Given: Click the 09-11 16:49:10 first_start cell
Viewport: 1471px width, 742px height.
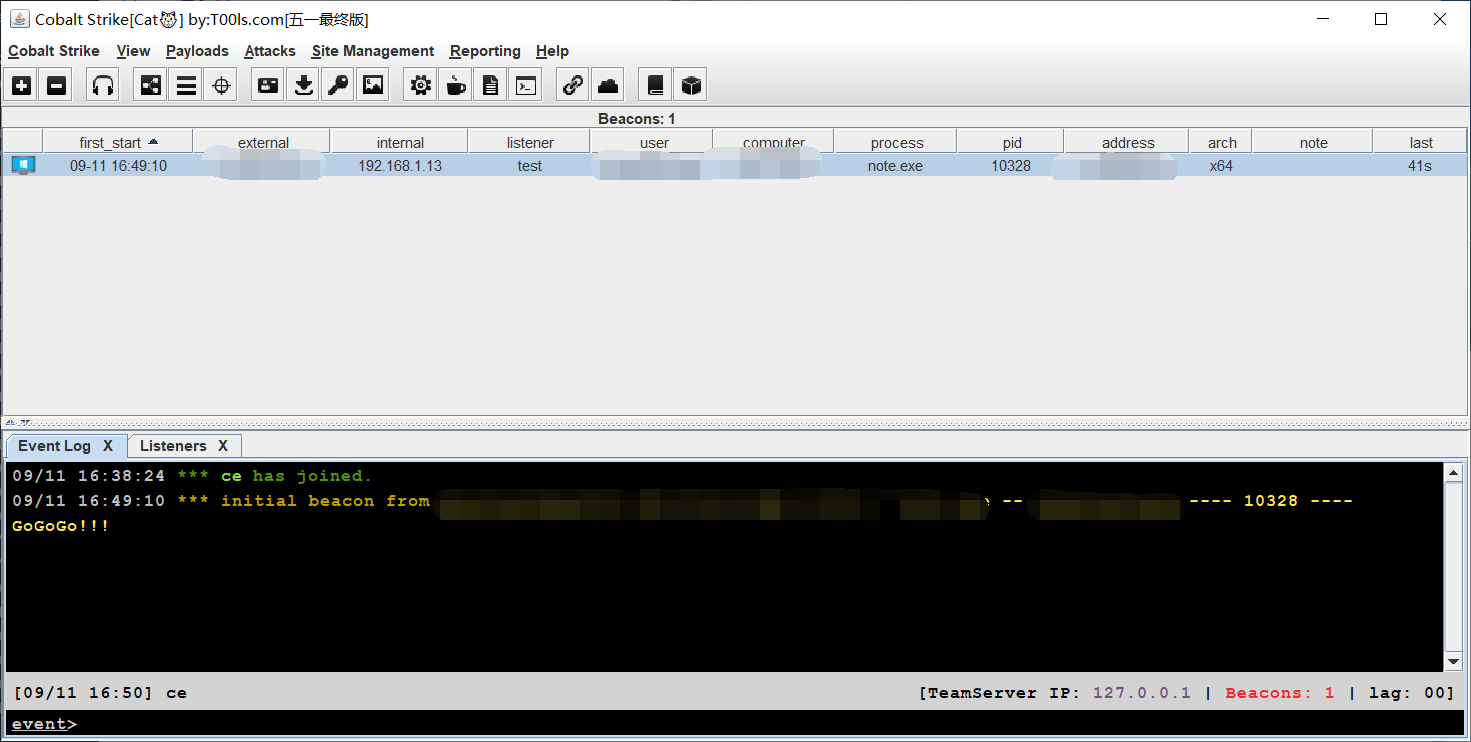Looking at the screenshot, I should coord(118,166).
